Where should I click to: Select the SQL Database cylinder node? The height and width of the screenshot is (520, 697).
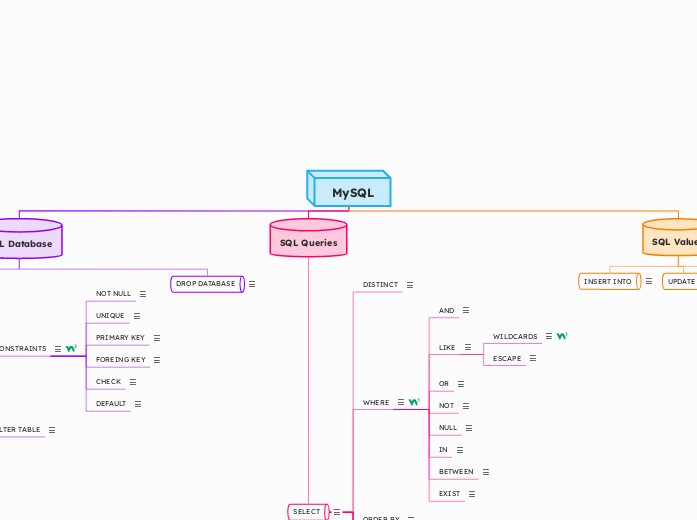pos(31,239)
